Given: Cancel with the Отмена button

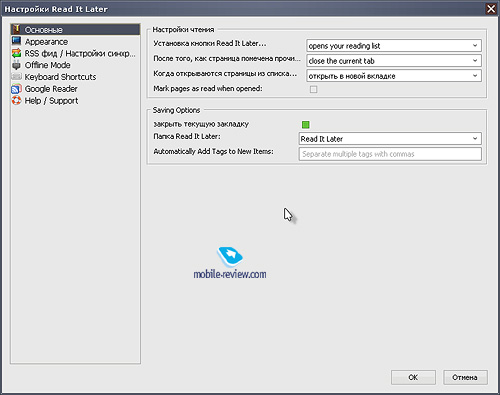Looking at the screenshot, I should click(x=465, y=377).
